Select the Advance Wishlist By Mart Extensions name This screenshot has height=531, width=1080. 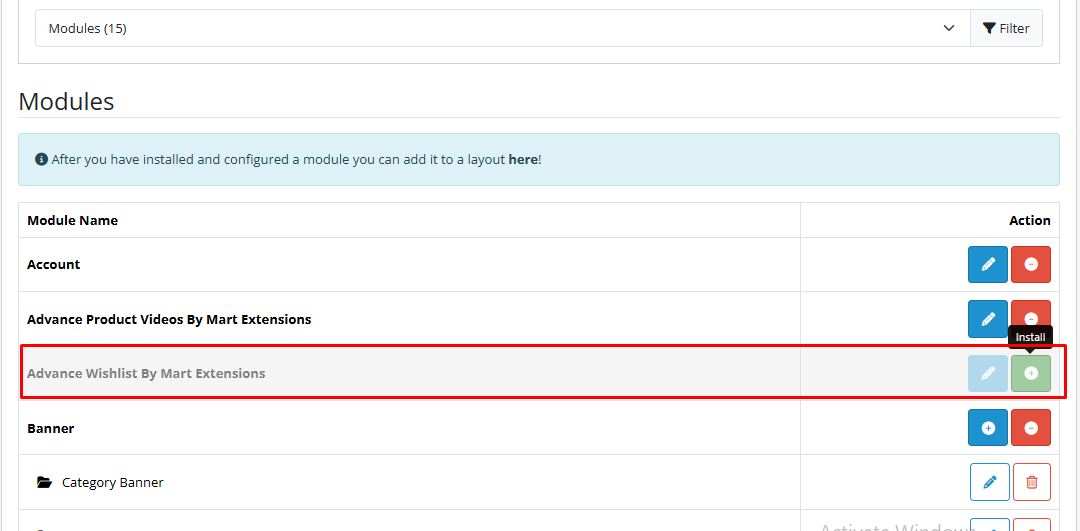click(x=146, y=373)
